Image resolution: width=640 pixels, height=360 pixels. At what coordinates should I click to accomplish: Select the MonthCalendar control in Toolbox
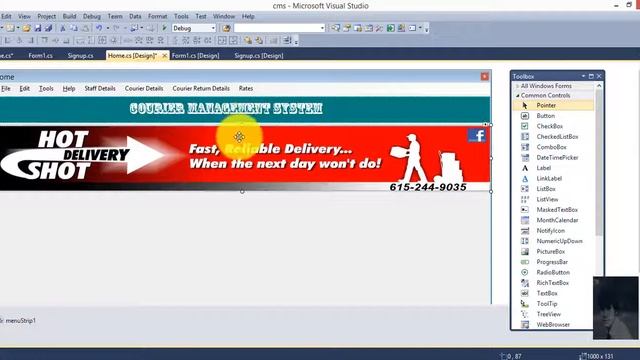tap(553, 220)
